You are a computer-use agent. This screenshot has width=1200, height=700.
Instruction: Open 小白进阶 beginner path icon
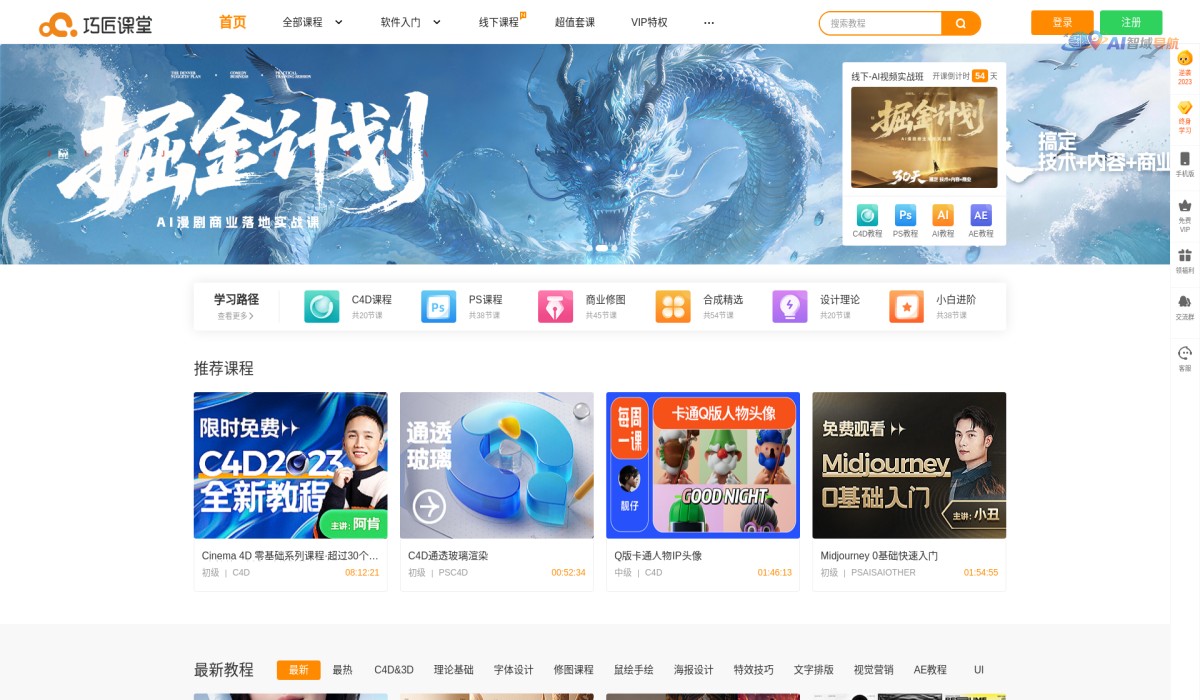[x=906, y=306]
